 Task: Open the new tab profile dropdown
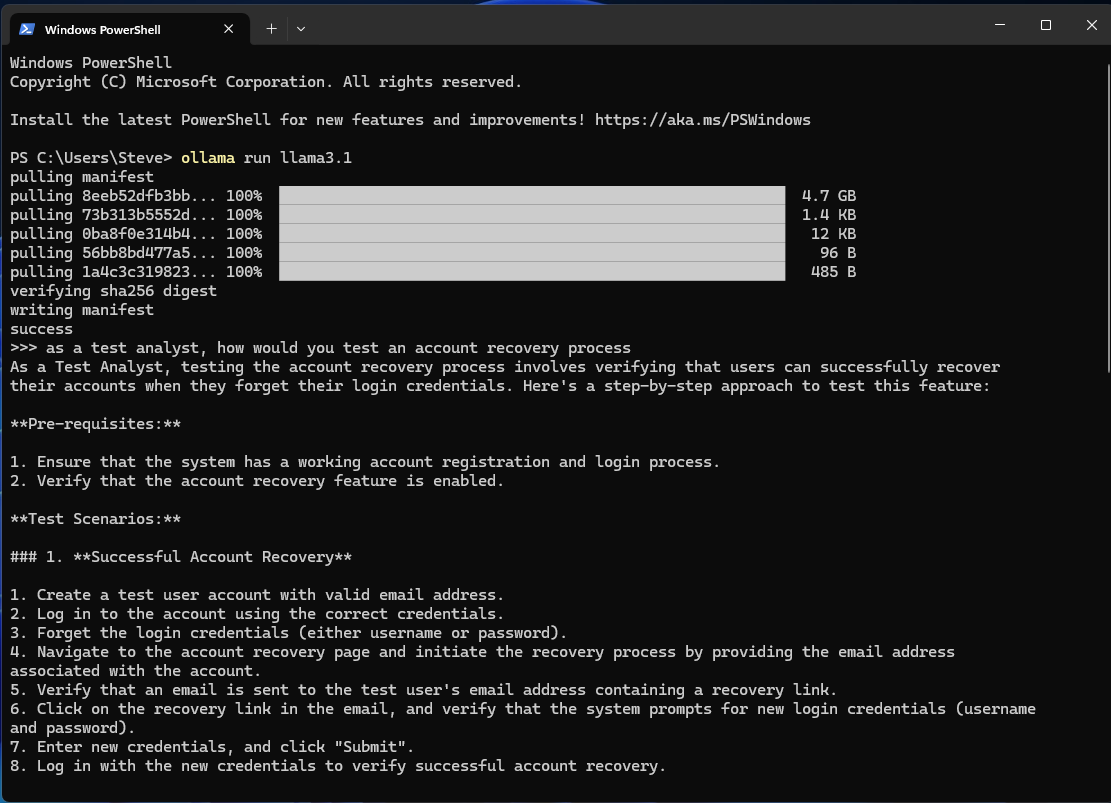click(301, 29)
